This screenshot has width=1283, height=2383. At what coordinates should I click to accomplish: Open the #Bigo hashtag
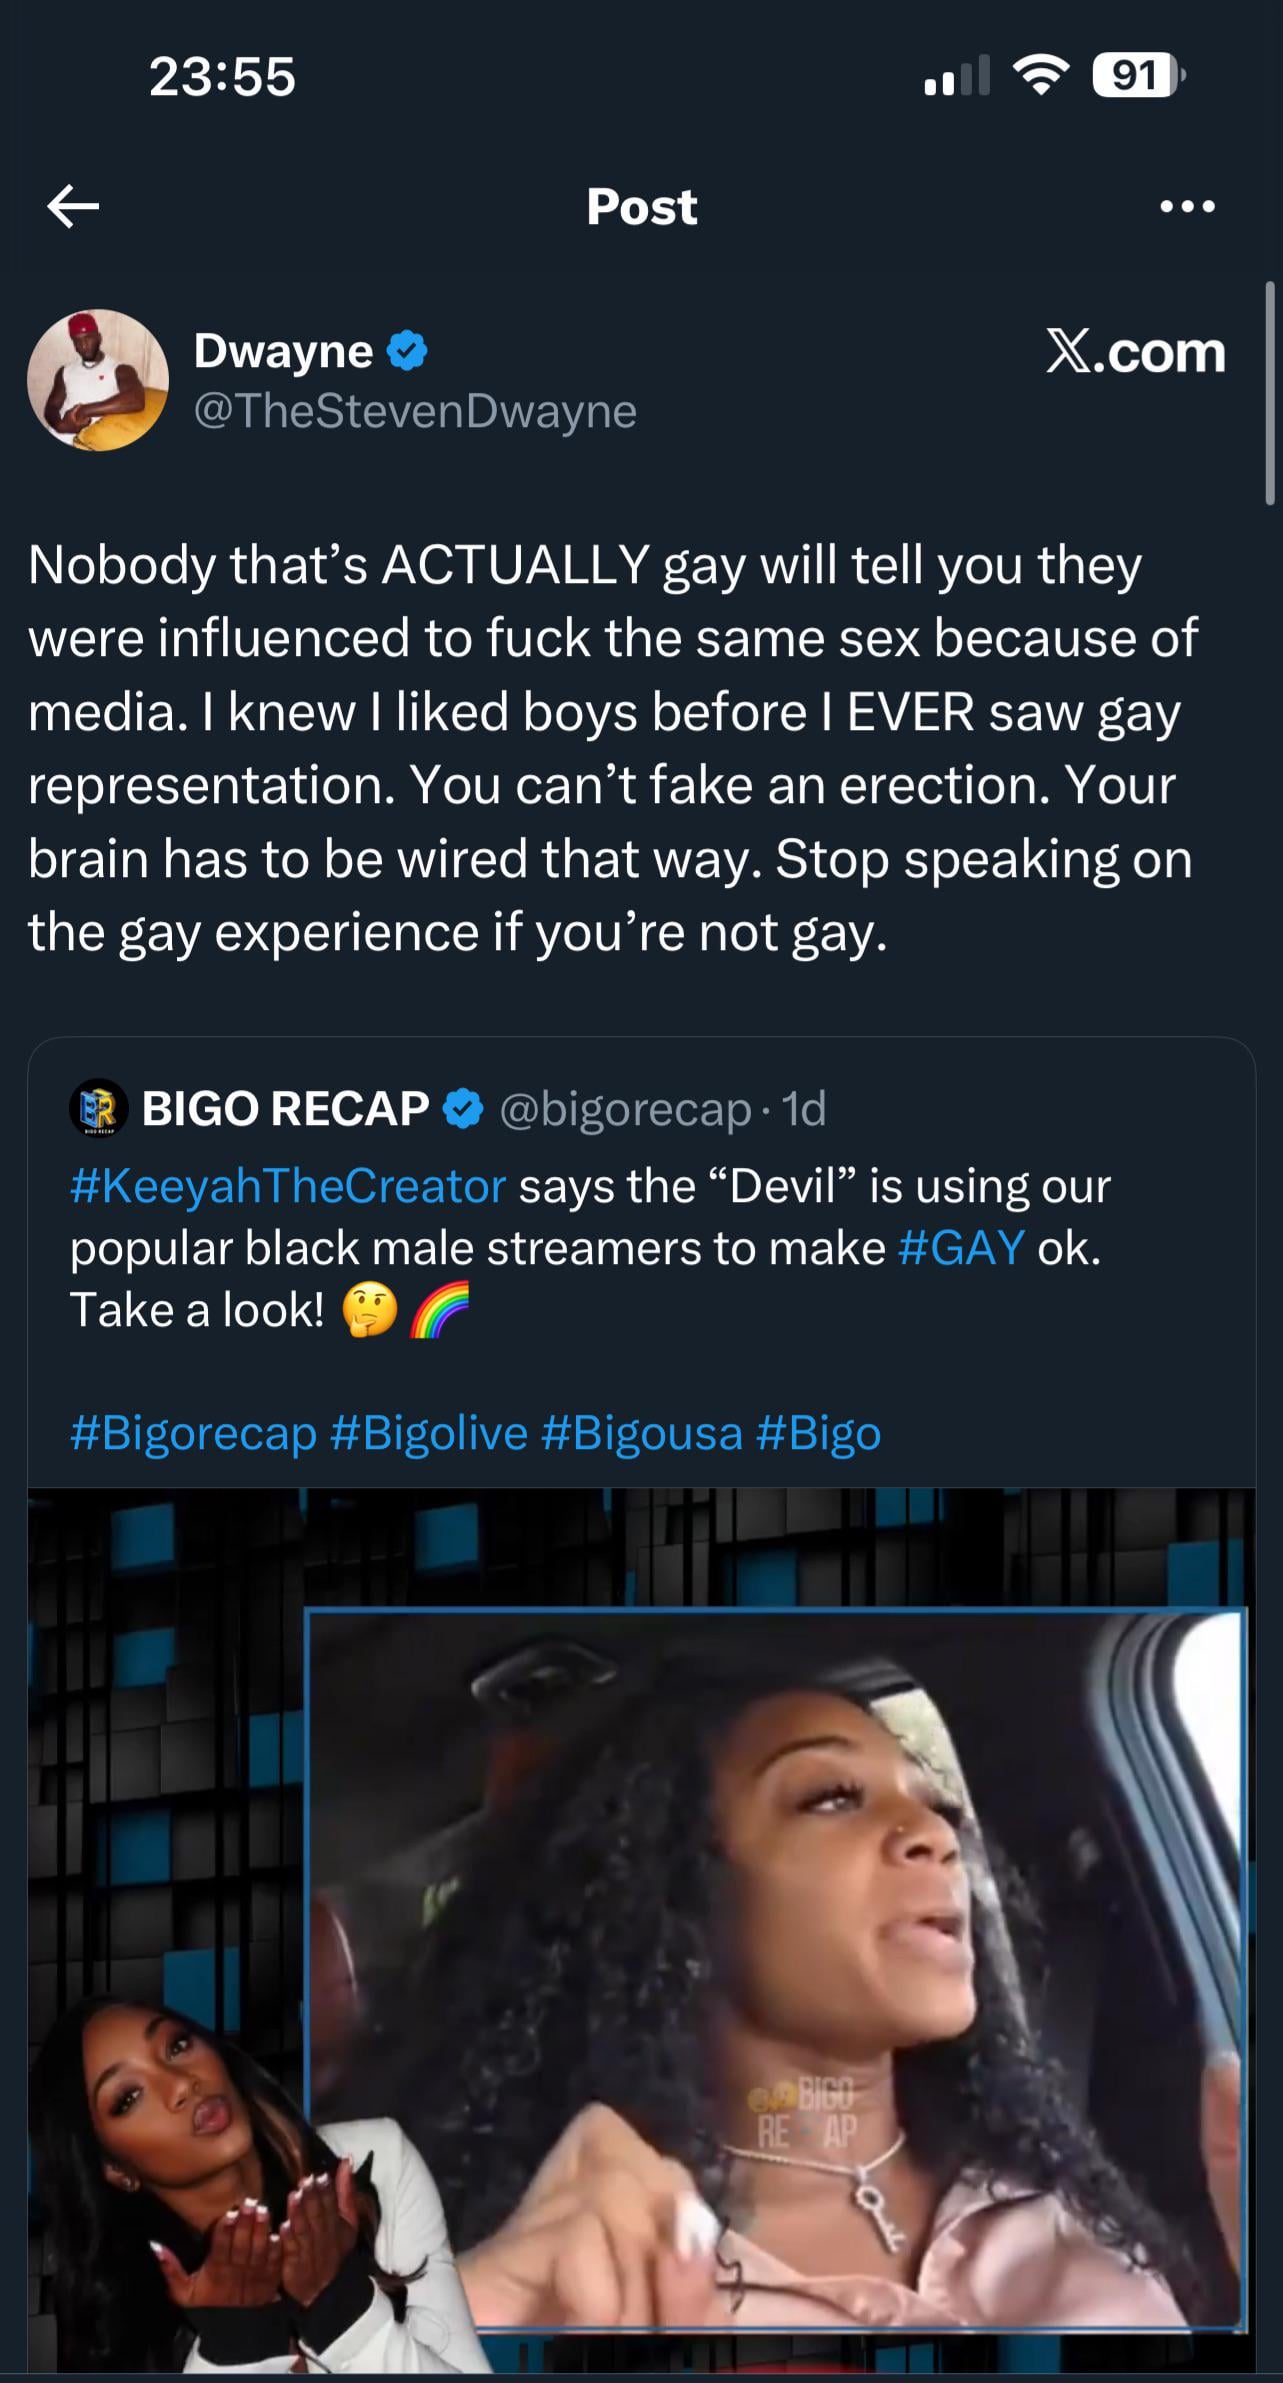[819, 1433]
